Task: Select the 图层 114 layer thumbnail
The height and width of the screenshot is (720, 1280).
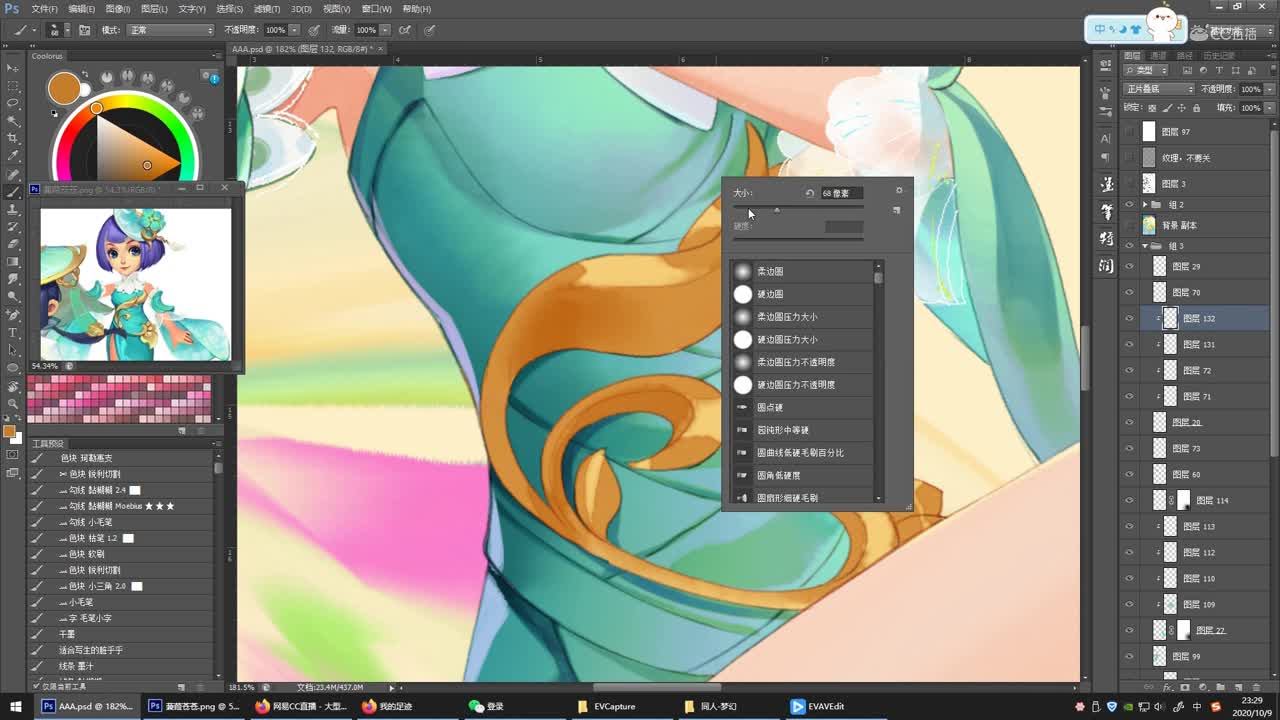Action: click(x=1159, y=500)
